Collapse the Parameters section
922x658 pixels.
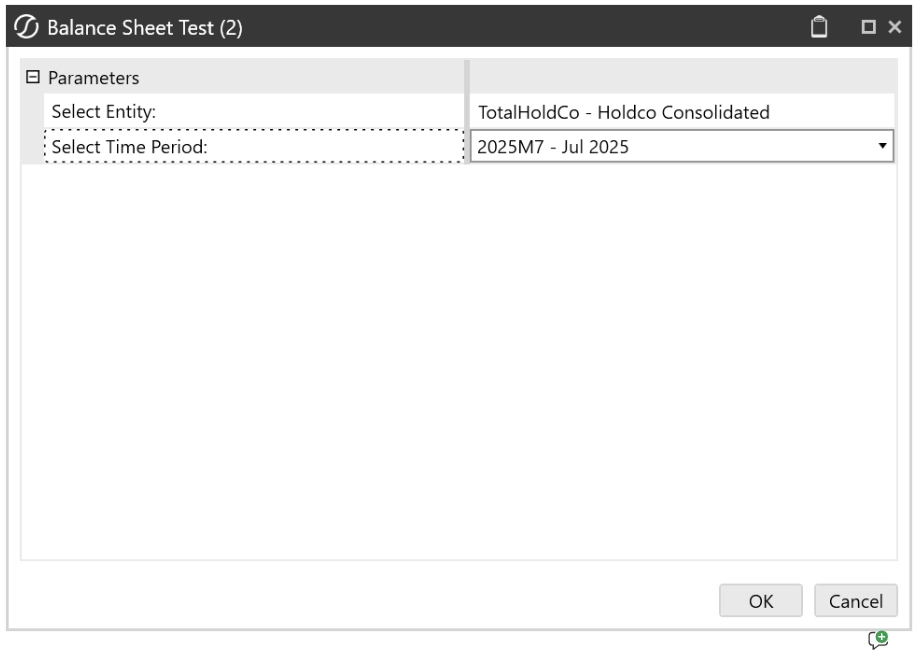32,77
